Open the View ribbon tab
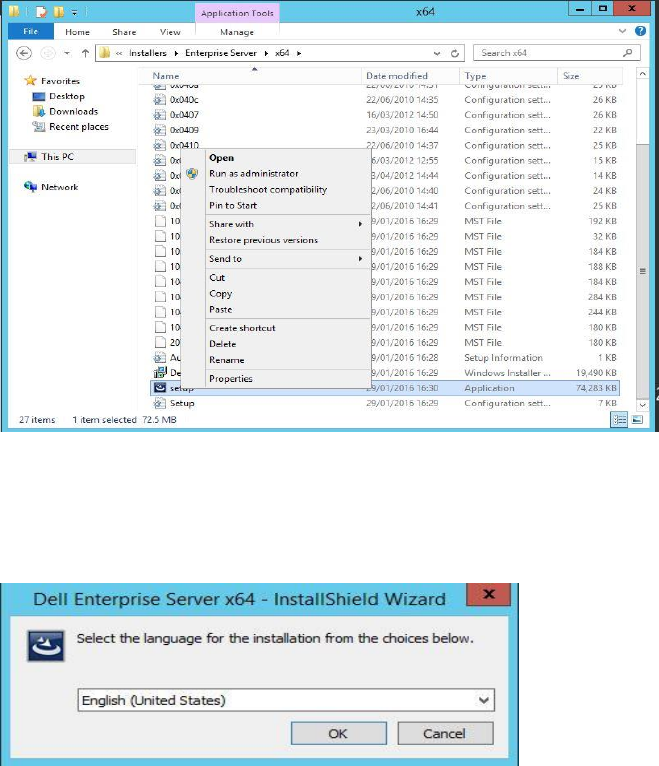This screenshot has width=659, height=766. point(170,32)
